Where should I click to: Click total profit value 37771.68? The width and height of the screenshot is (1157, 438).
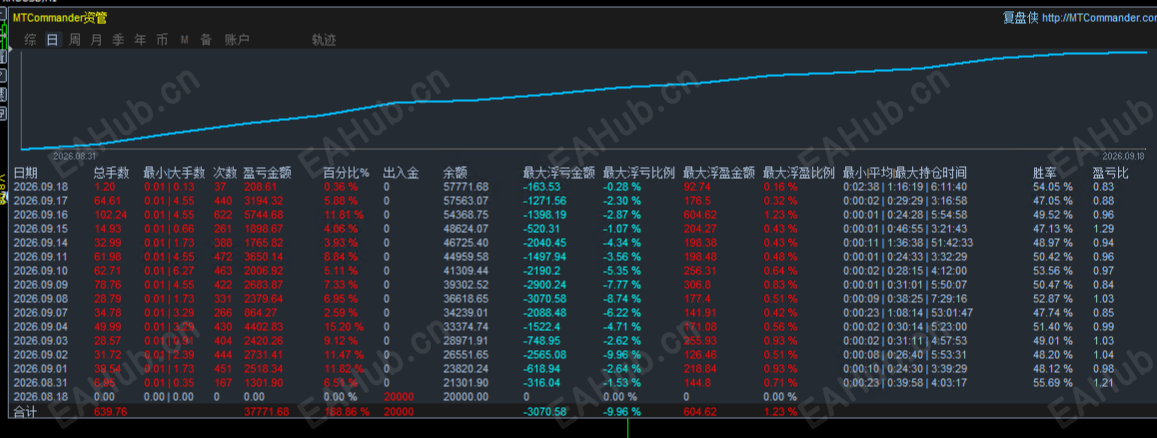click(x=266, y=411)
